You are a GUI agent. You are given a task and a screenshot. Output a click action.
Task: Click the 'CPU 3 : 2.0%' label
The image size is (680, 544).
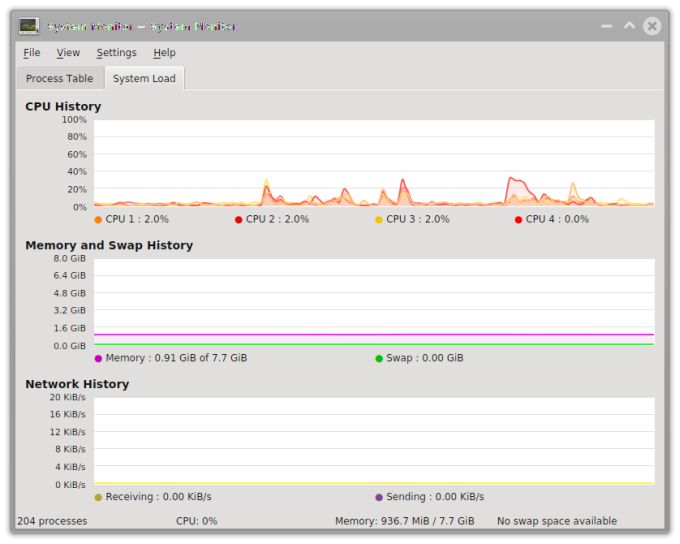coord(418,220)
